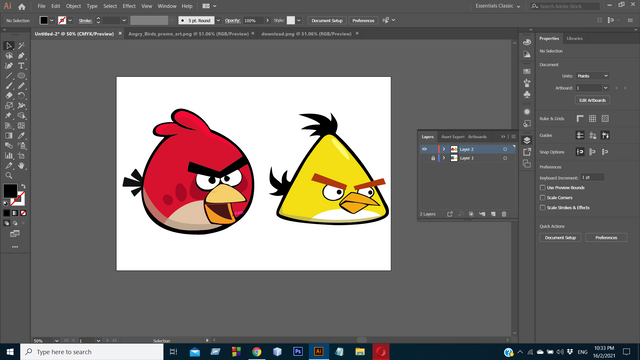This screenshot has width=640, height=360.
Task: Select the Gradient tool
Action: [9, 136]
